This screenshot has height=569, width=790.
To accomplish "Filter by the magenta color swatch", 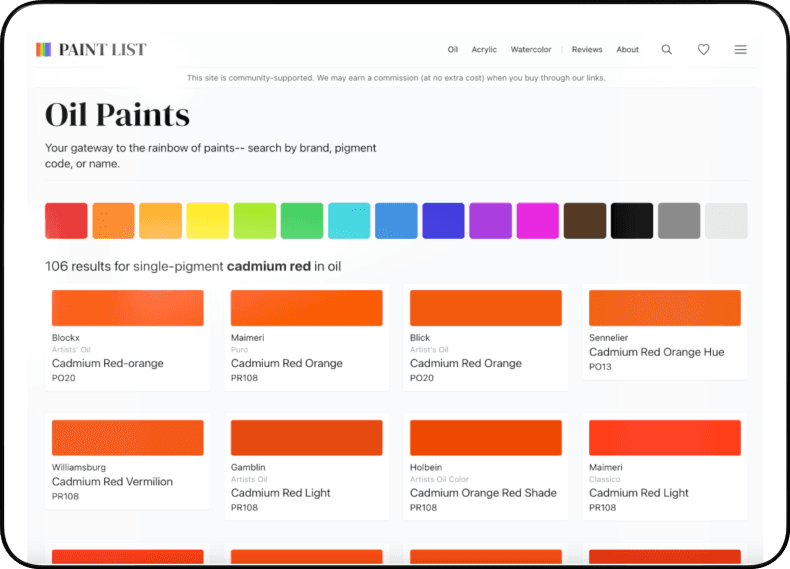I will [538, 221].
